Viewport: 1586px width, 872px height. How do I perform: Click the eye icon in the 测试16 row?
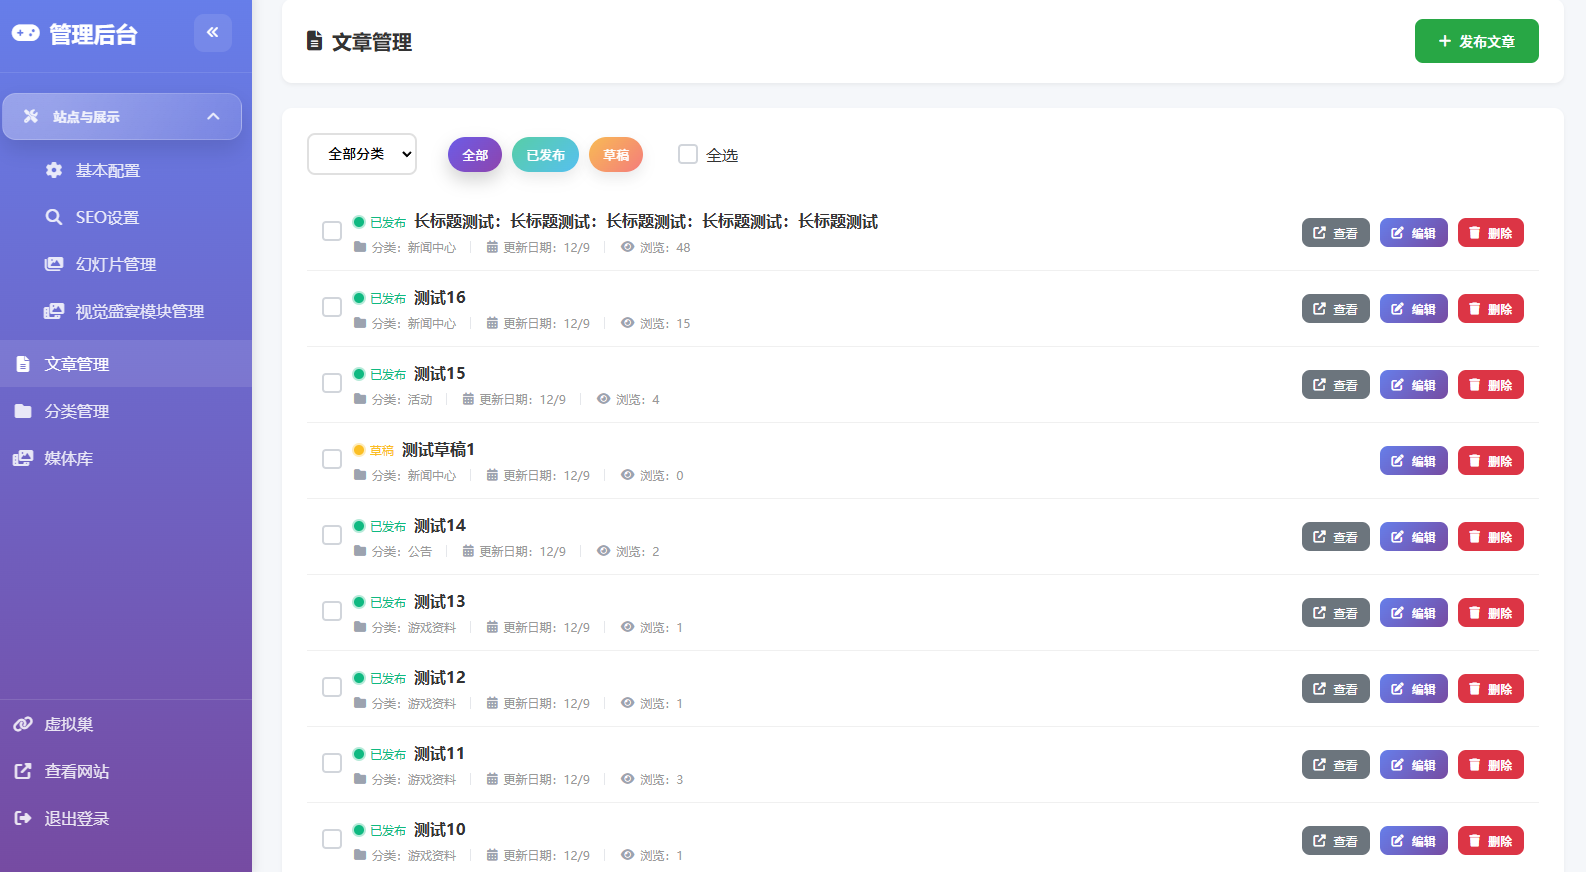pyautogui.click(x=627, y=323)
